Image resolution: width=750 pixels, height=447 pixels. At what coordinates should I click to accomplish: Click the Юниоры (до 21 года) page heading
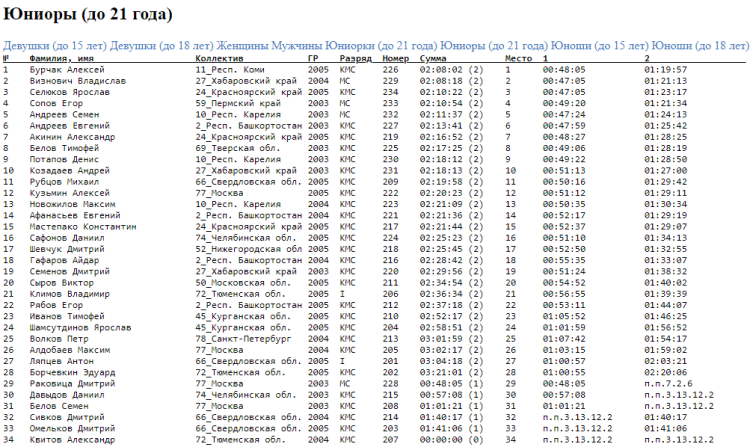[x=87, y=16]
